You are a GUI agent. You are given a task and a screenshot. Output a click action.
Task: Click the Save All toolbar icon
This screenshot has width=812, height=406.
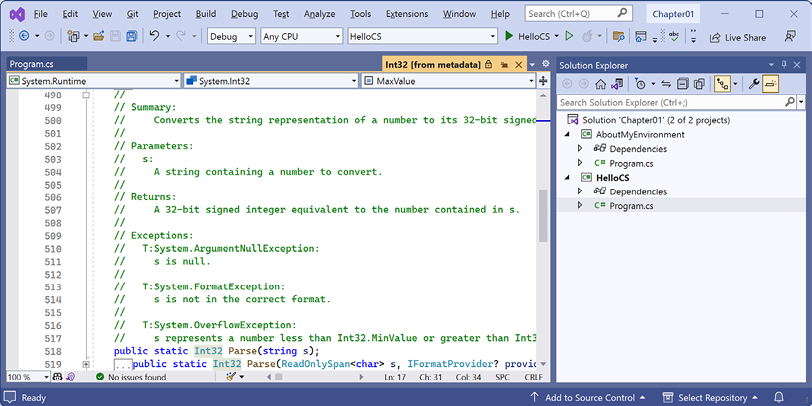132,36
